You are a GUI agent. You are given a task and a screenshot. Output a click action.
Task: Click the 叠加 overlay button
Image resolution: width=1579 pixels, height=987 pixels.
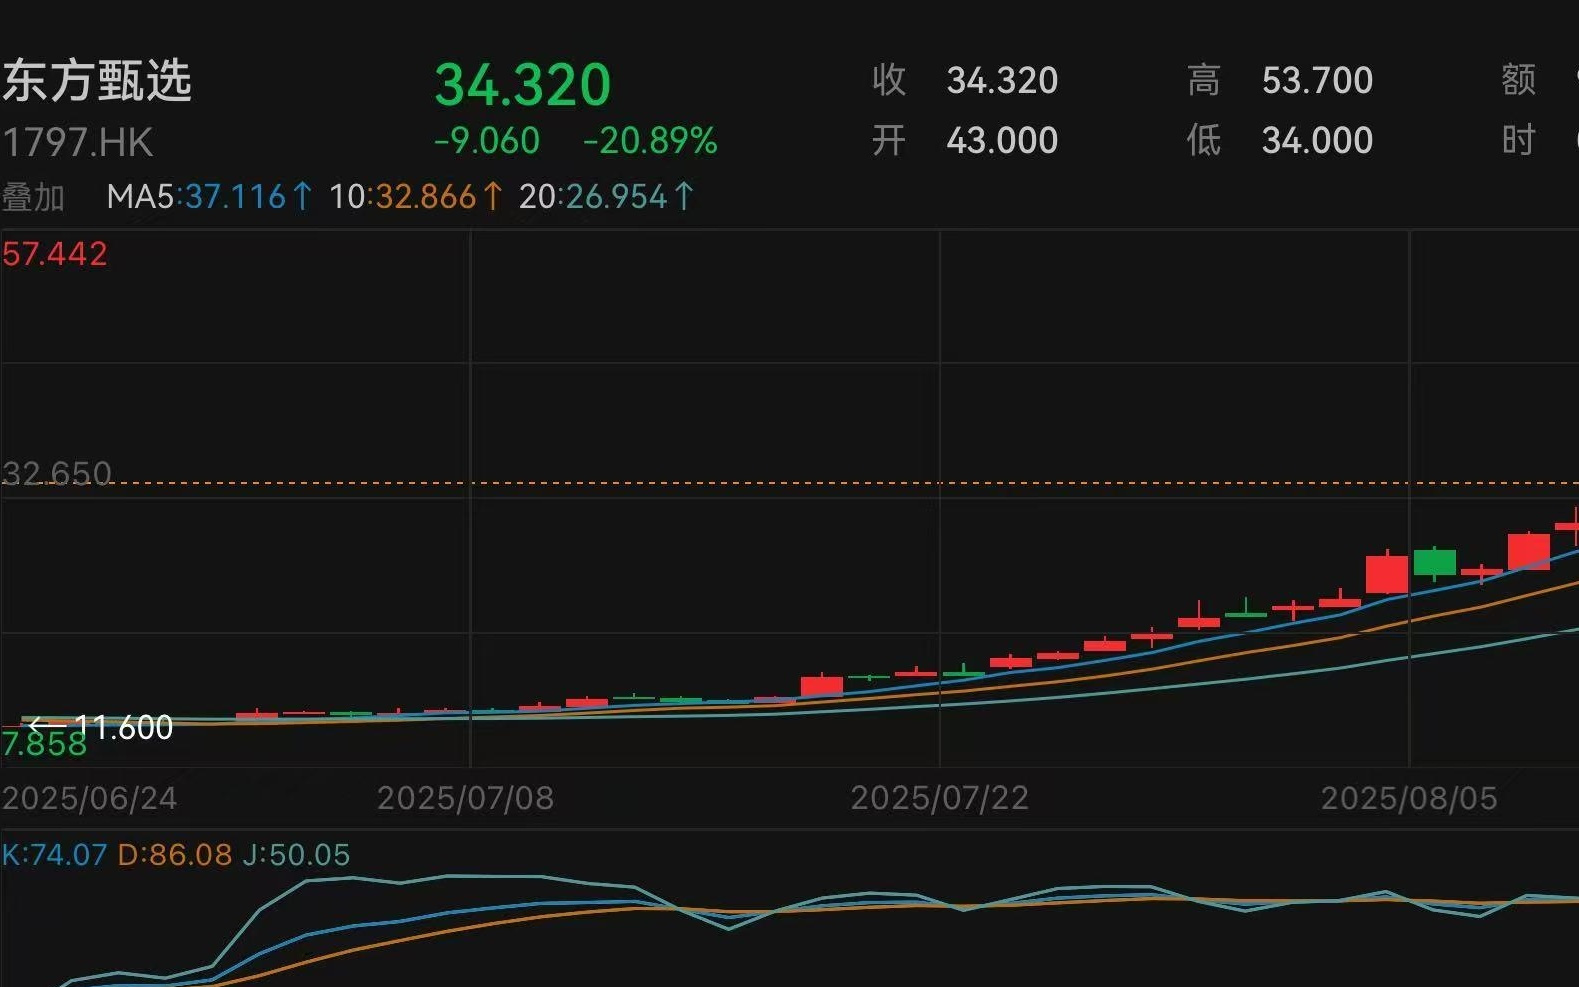34,197
